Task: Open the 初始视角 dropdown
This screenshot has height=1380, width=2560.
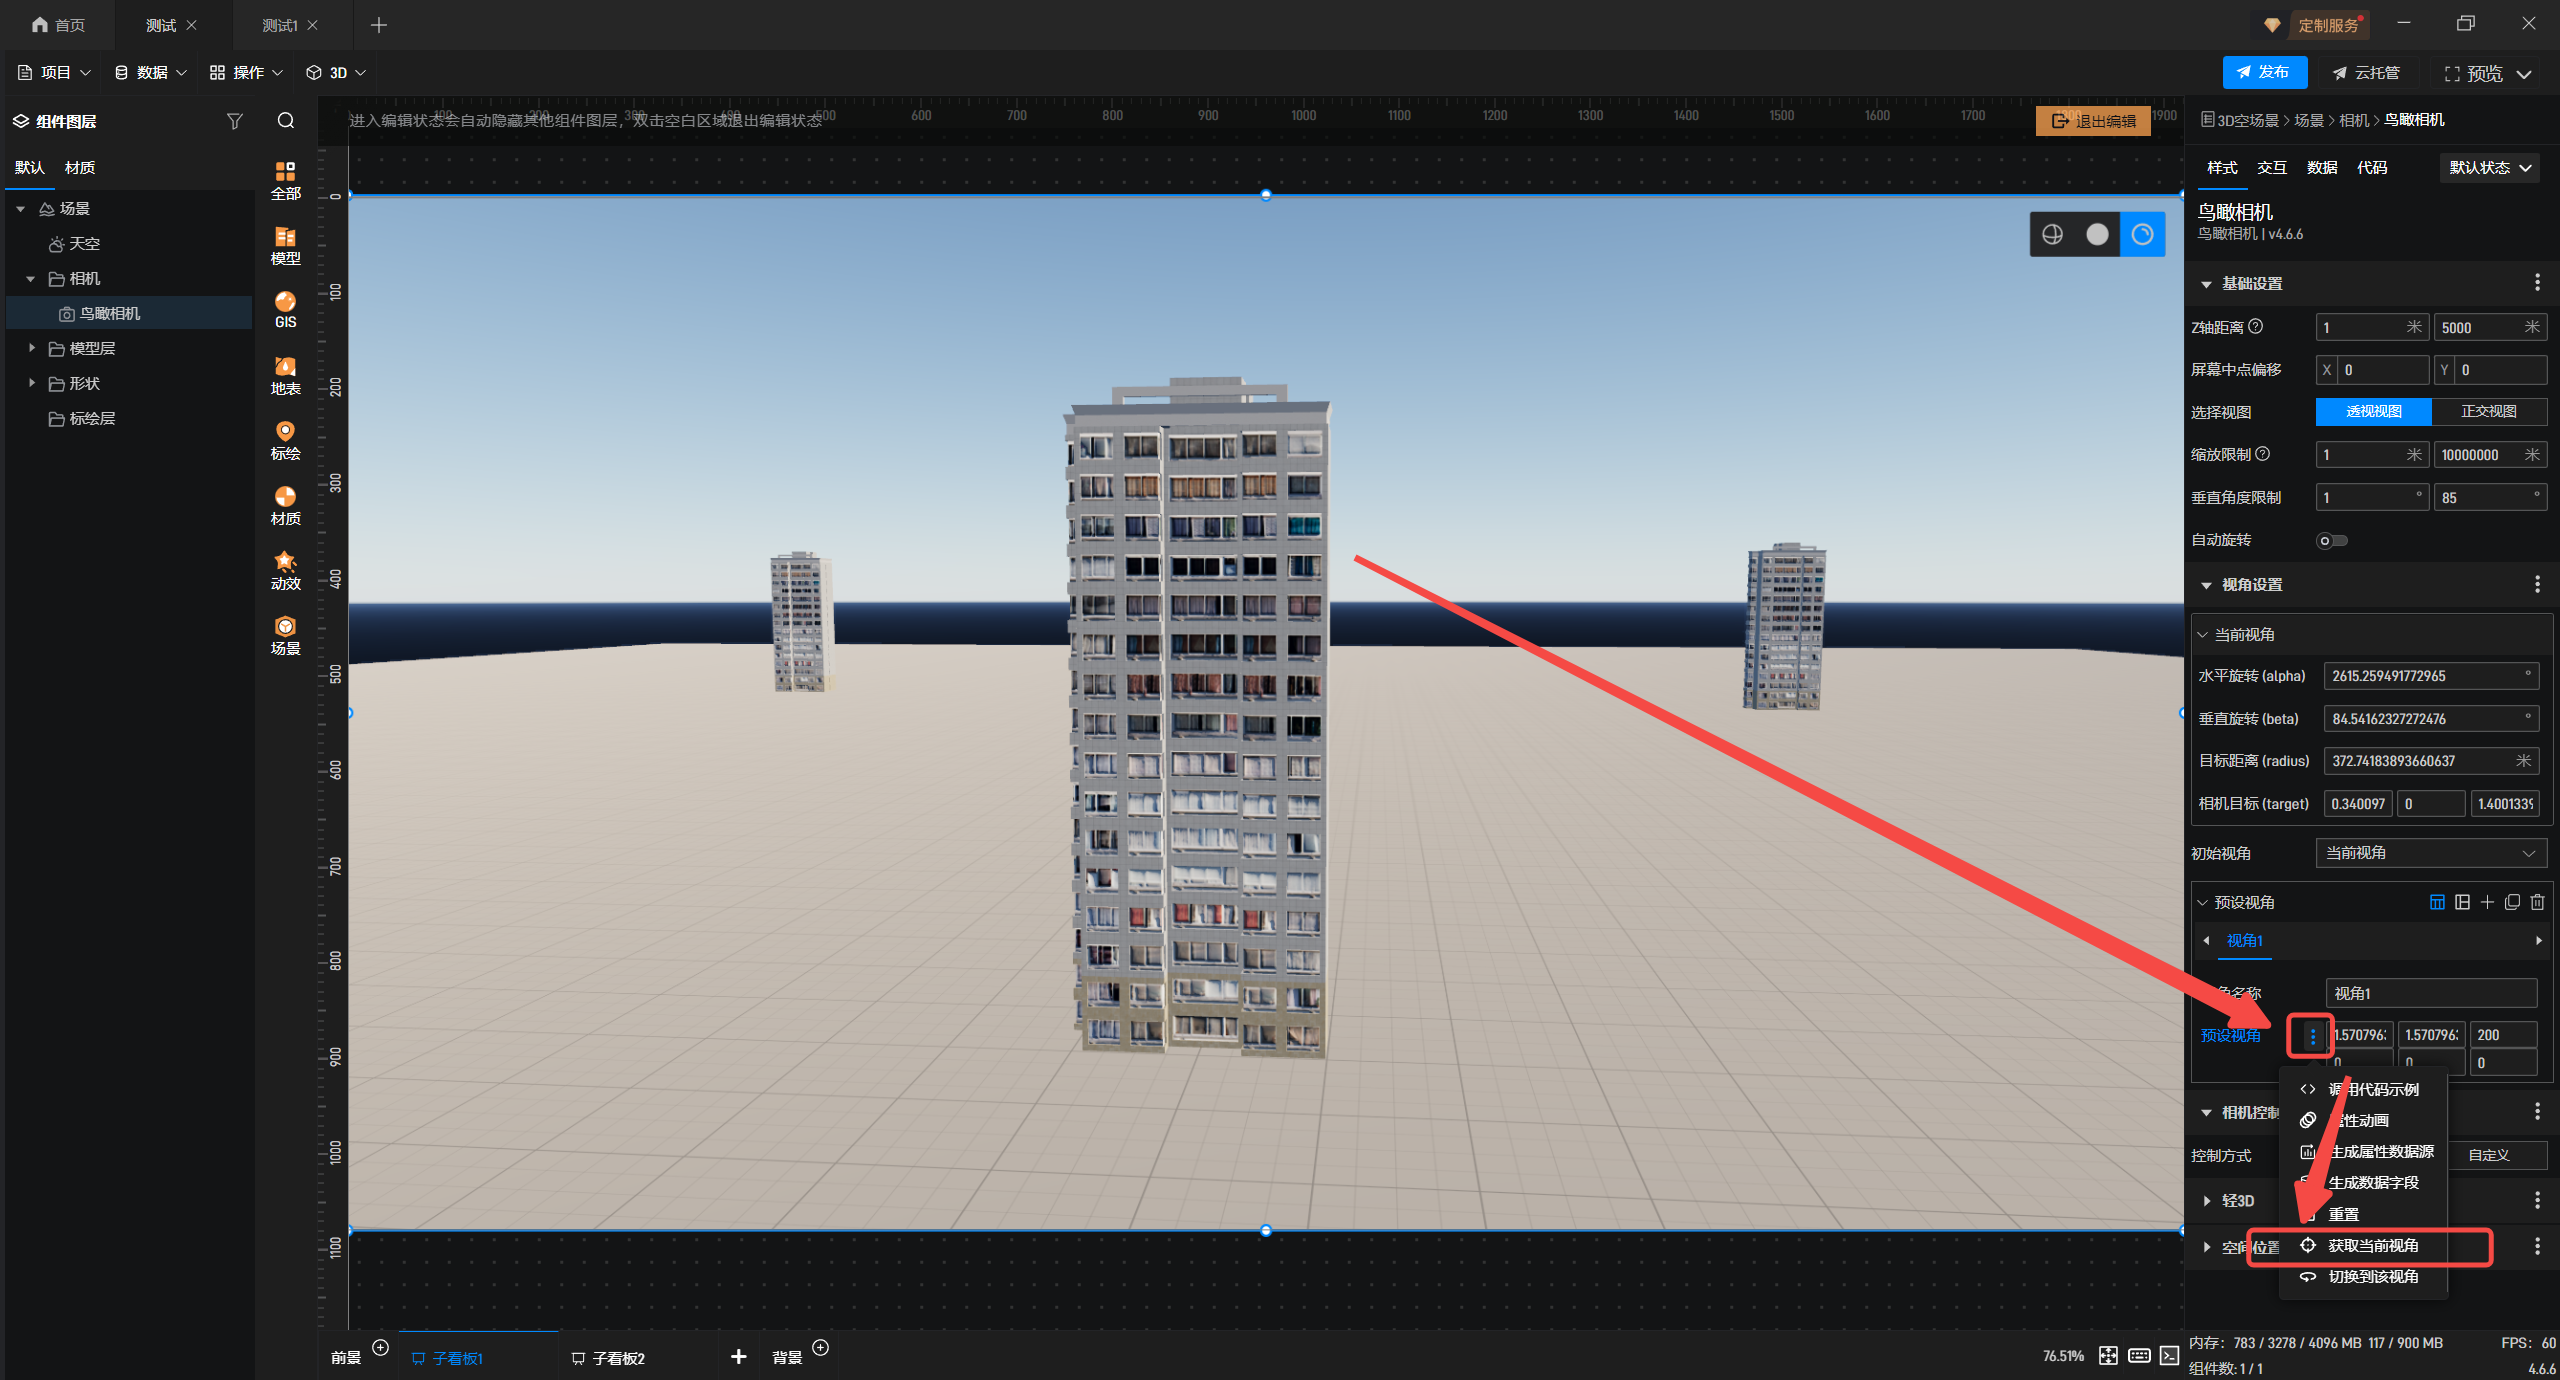Action: tap(2430, 853)
